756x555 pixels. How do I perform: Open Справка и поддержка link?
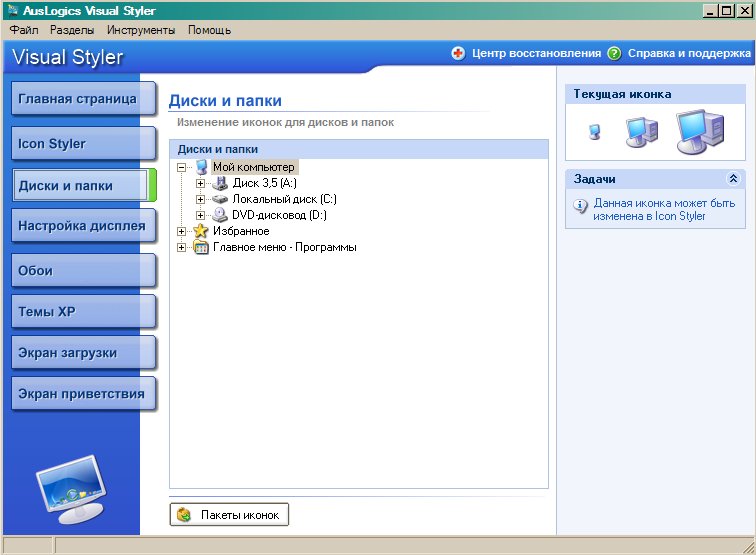point(689,53)
